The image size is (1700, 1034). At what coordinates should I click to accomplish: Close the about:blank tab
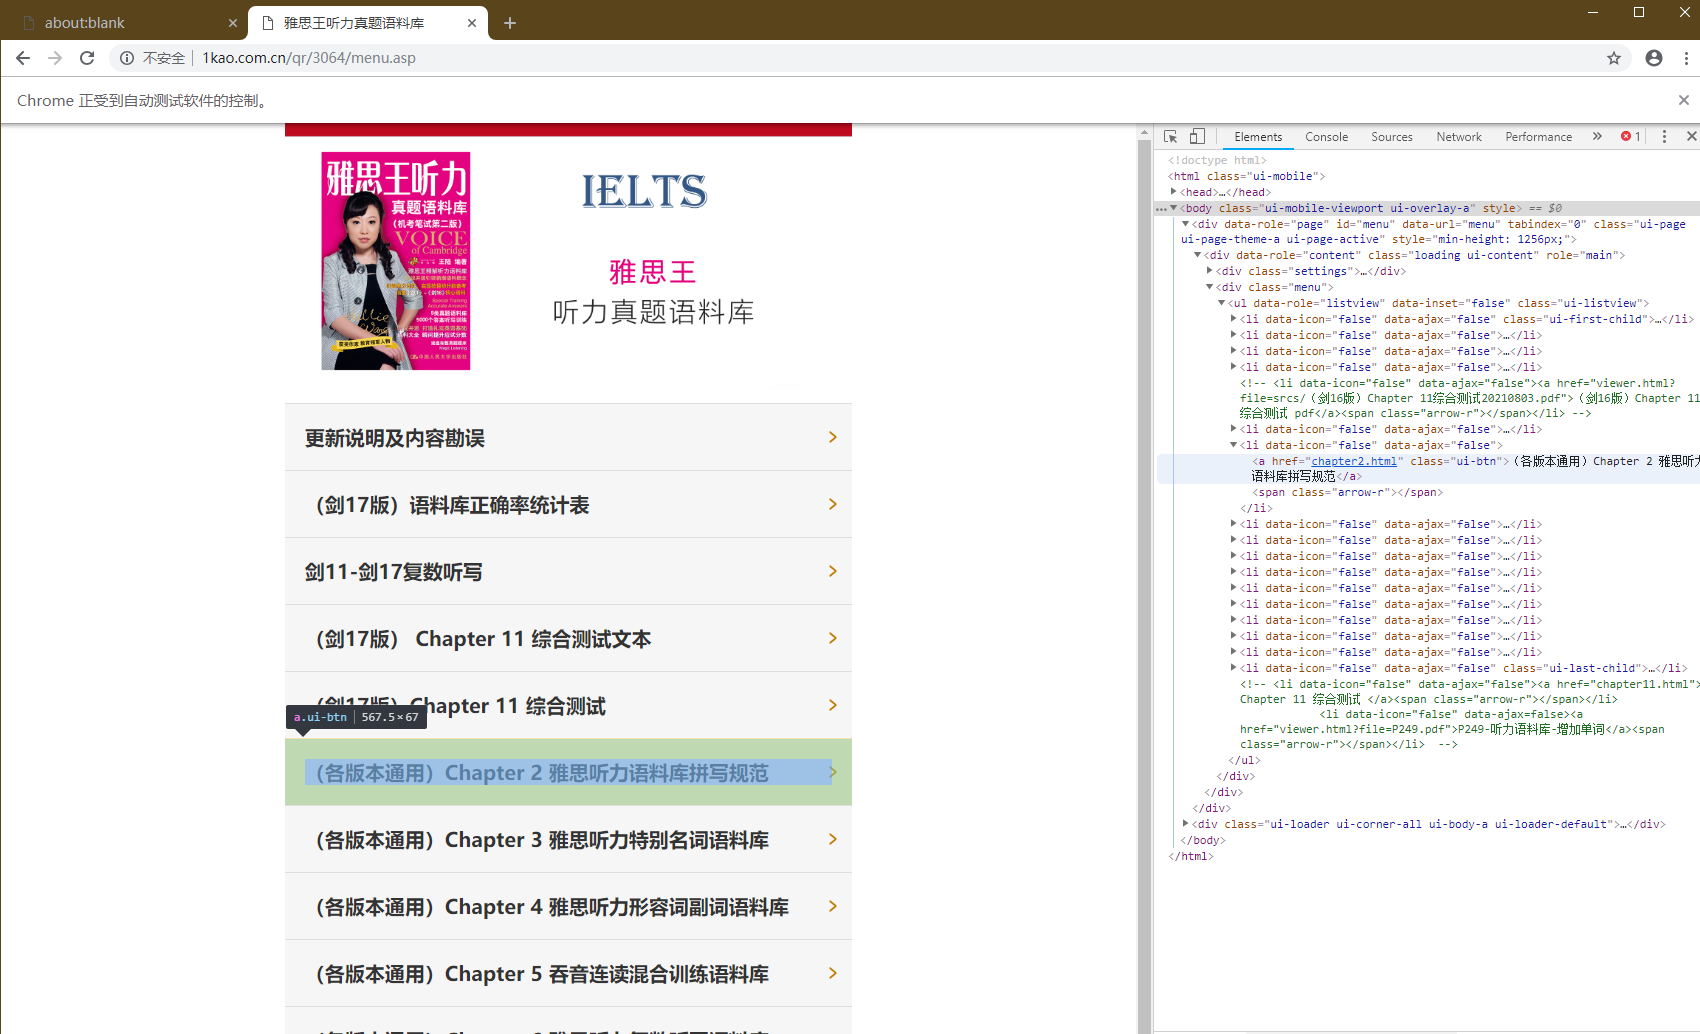click(233, 23)
